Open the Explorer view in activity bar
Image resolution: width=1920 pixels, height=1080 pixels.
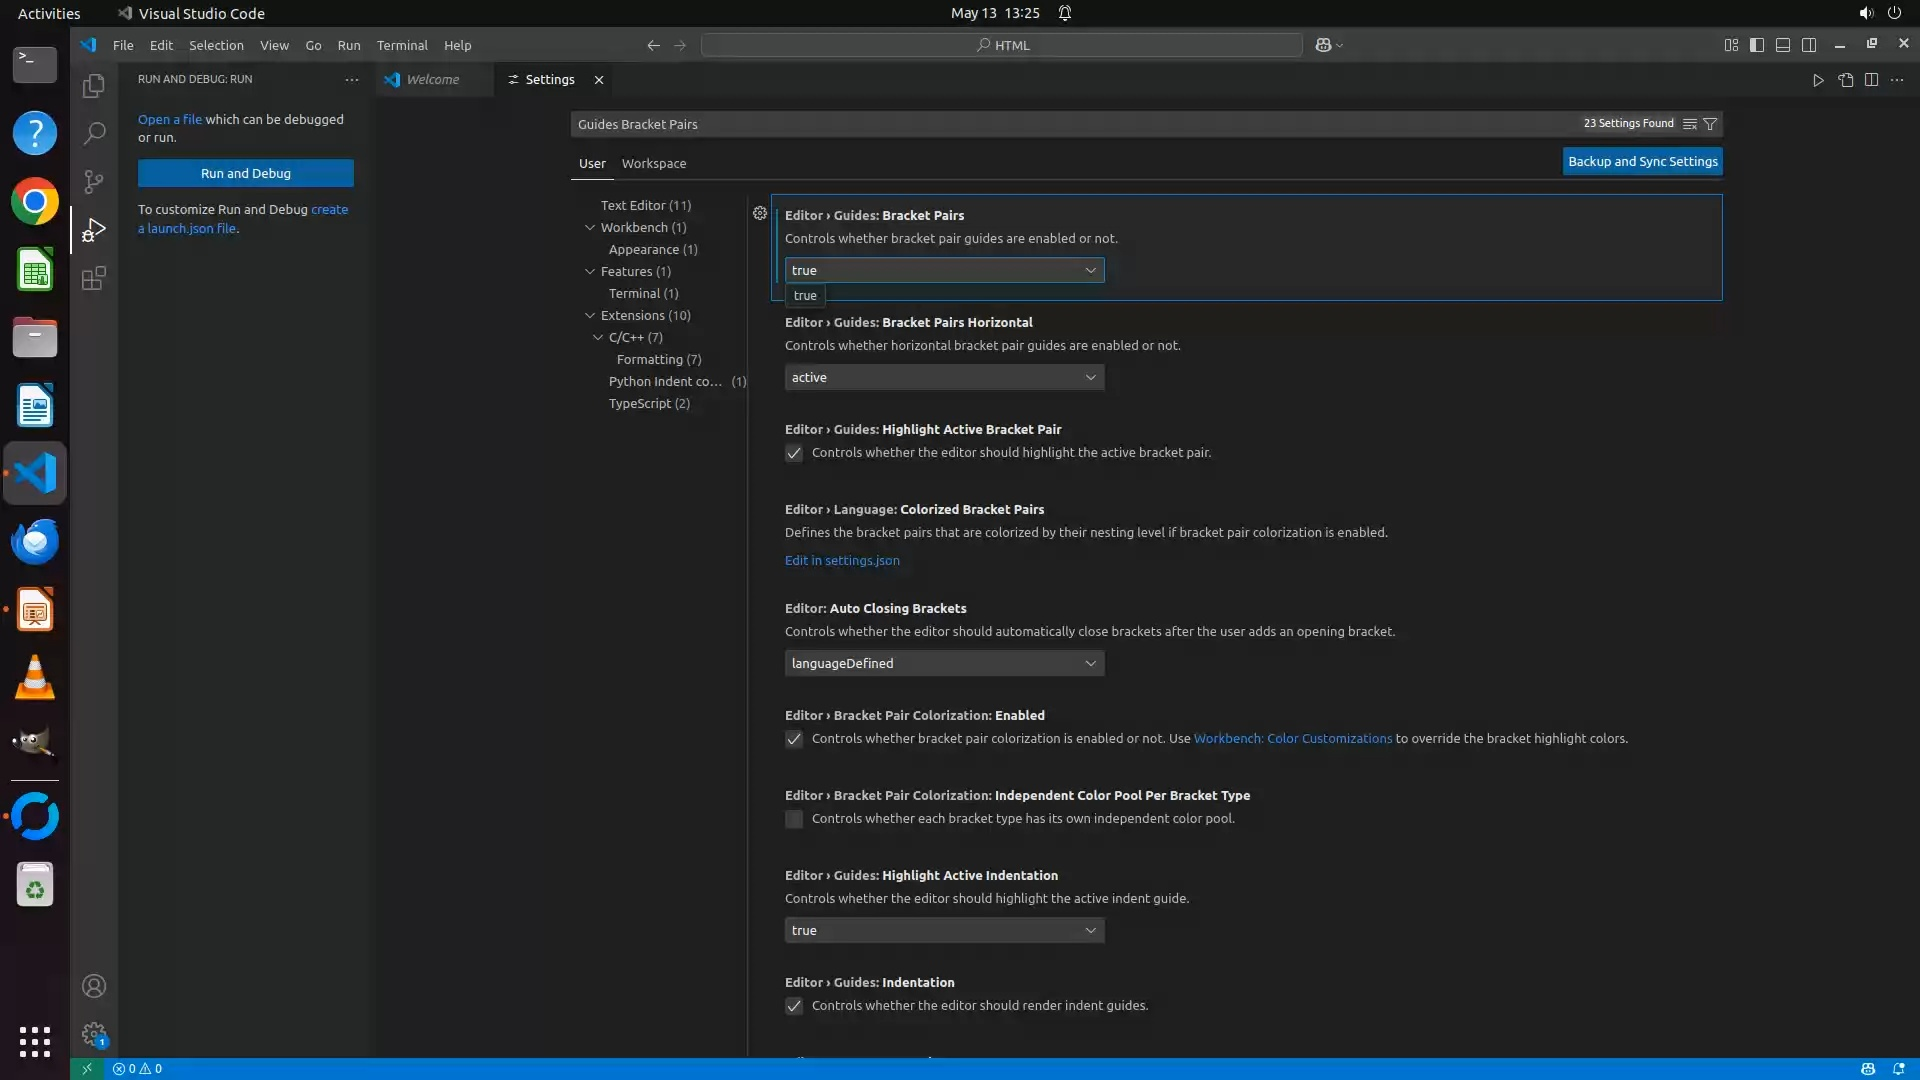coord(94,86)
